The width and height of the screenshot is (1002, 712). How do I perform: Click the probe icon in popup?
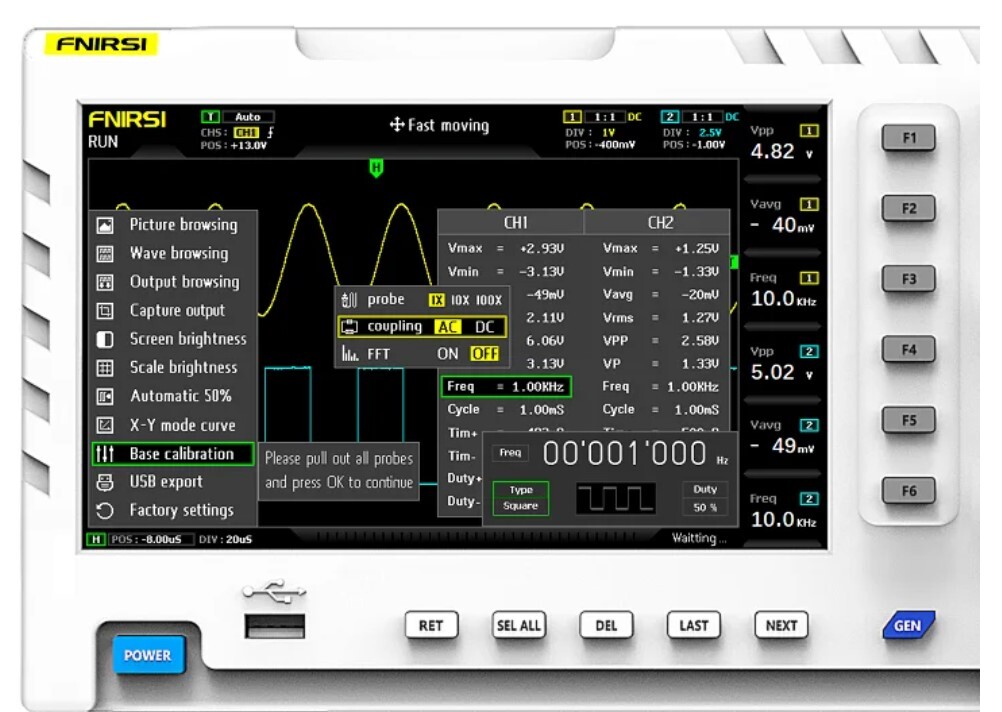[349, 299]
